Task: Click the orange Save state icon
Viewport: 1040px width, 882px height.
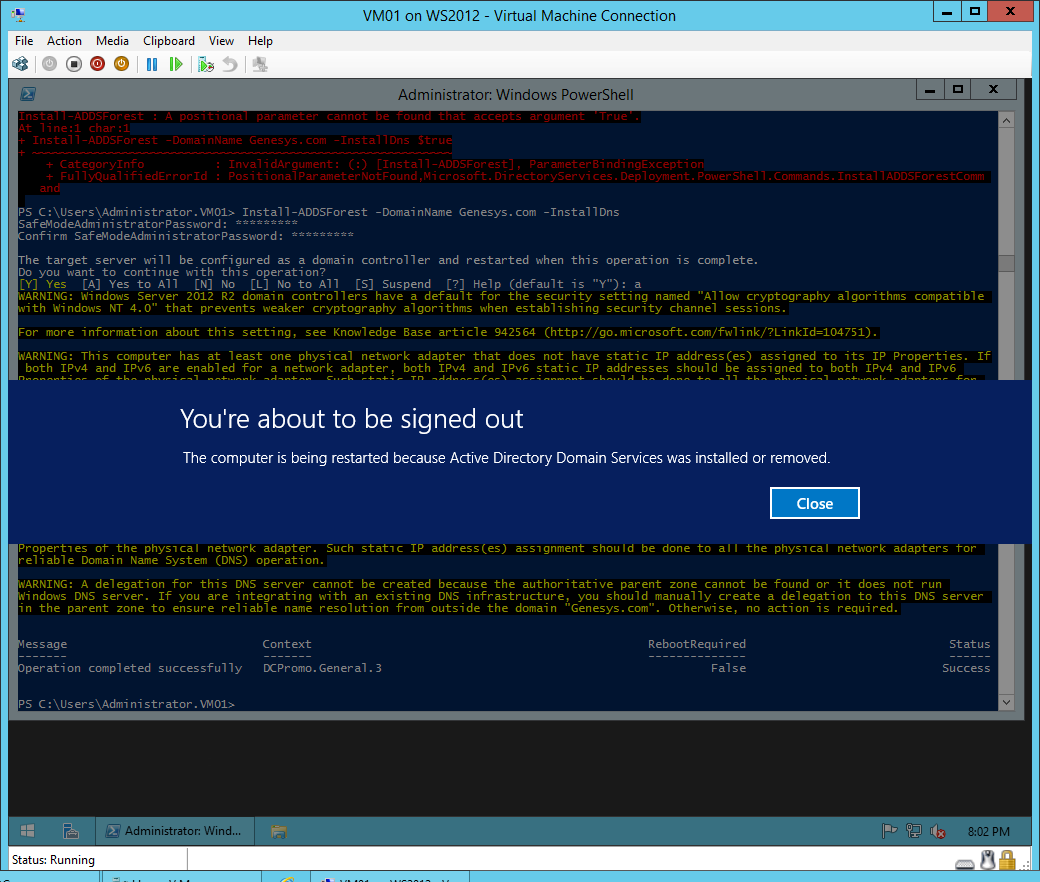Action: 122,64
